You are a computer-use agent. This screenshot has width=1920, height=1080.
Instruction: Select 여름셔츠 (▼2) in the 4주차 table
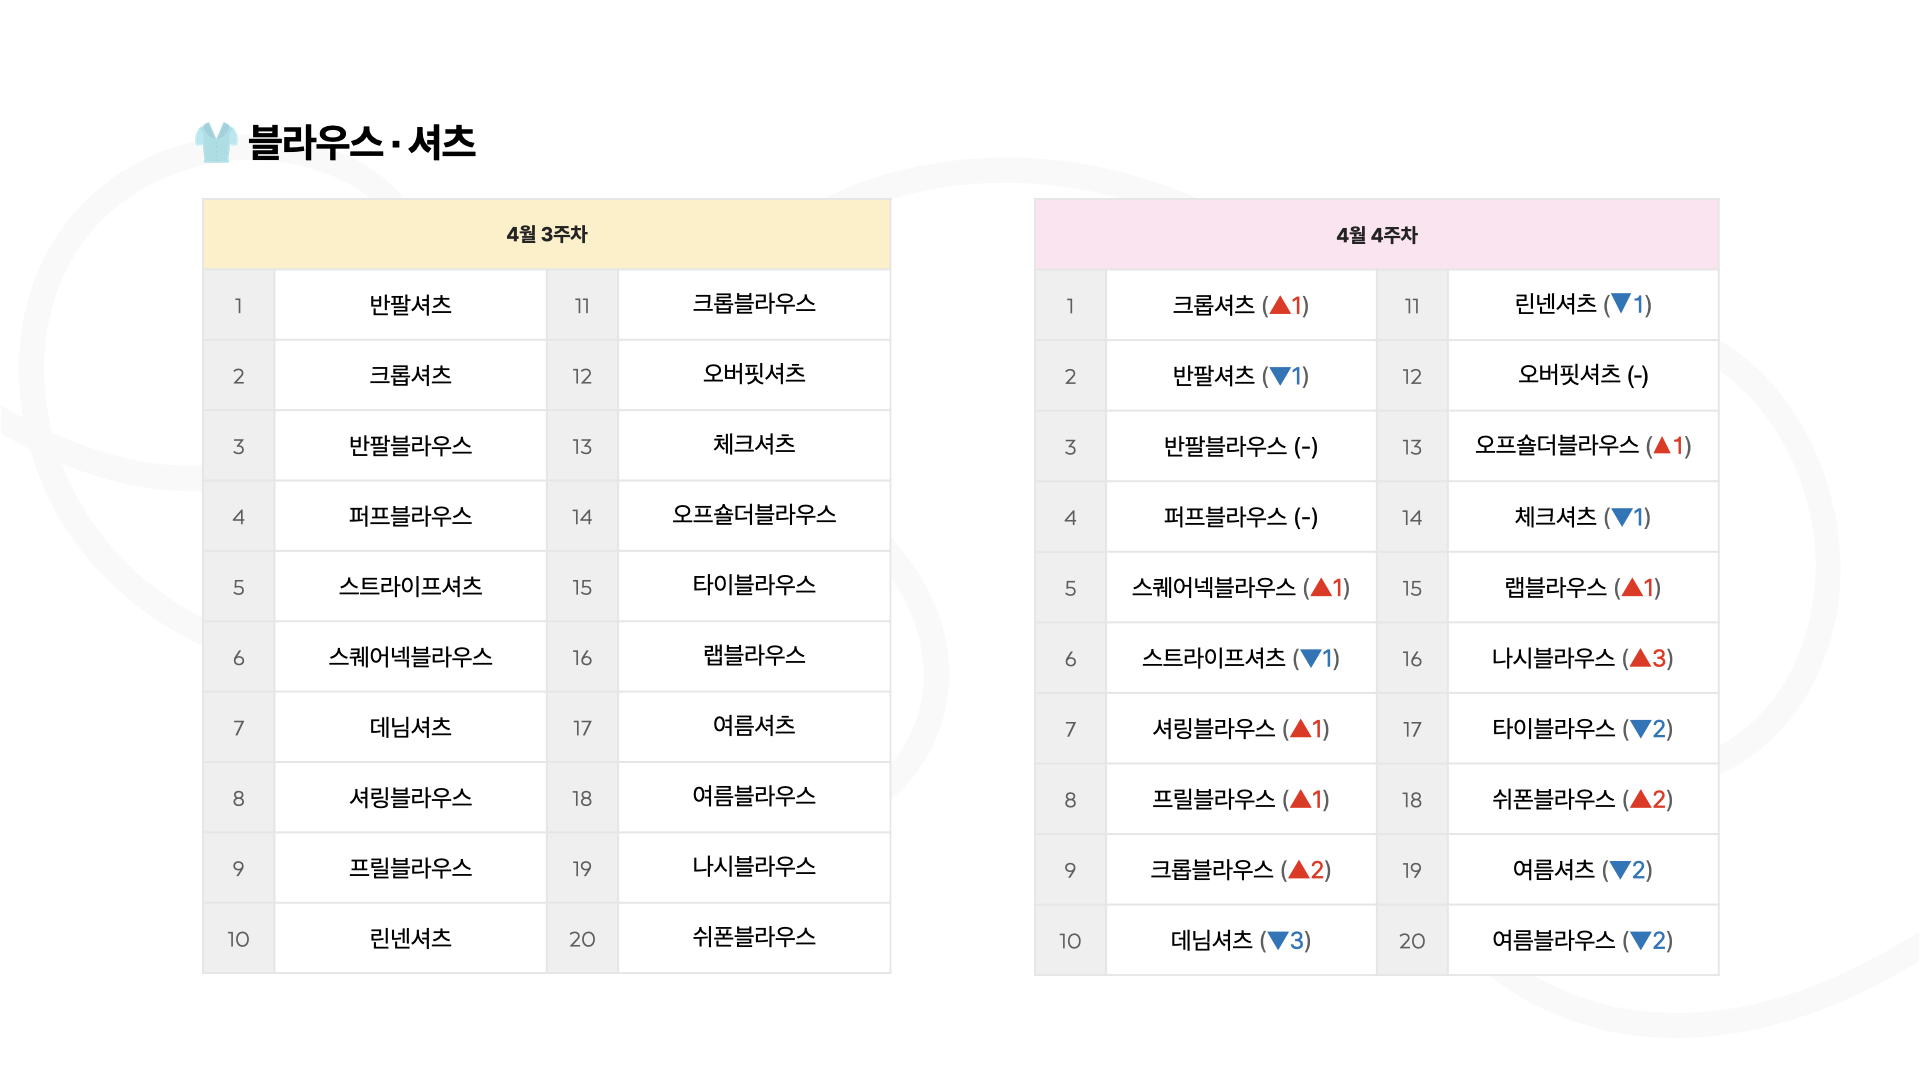(x=1583, y=870)
